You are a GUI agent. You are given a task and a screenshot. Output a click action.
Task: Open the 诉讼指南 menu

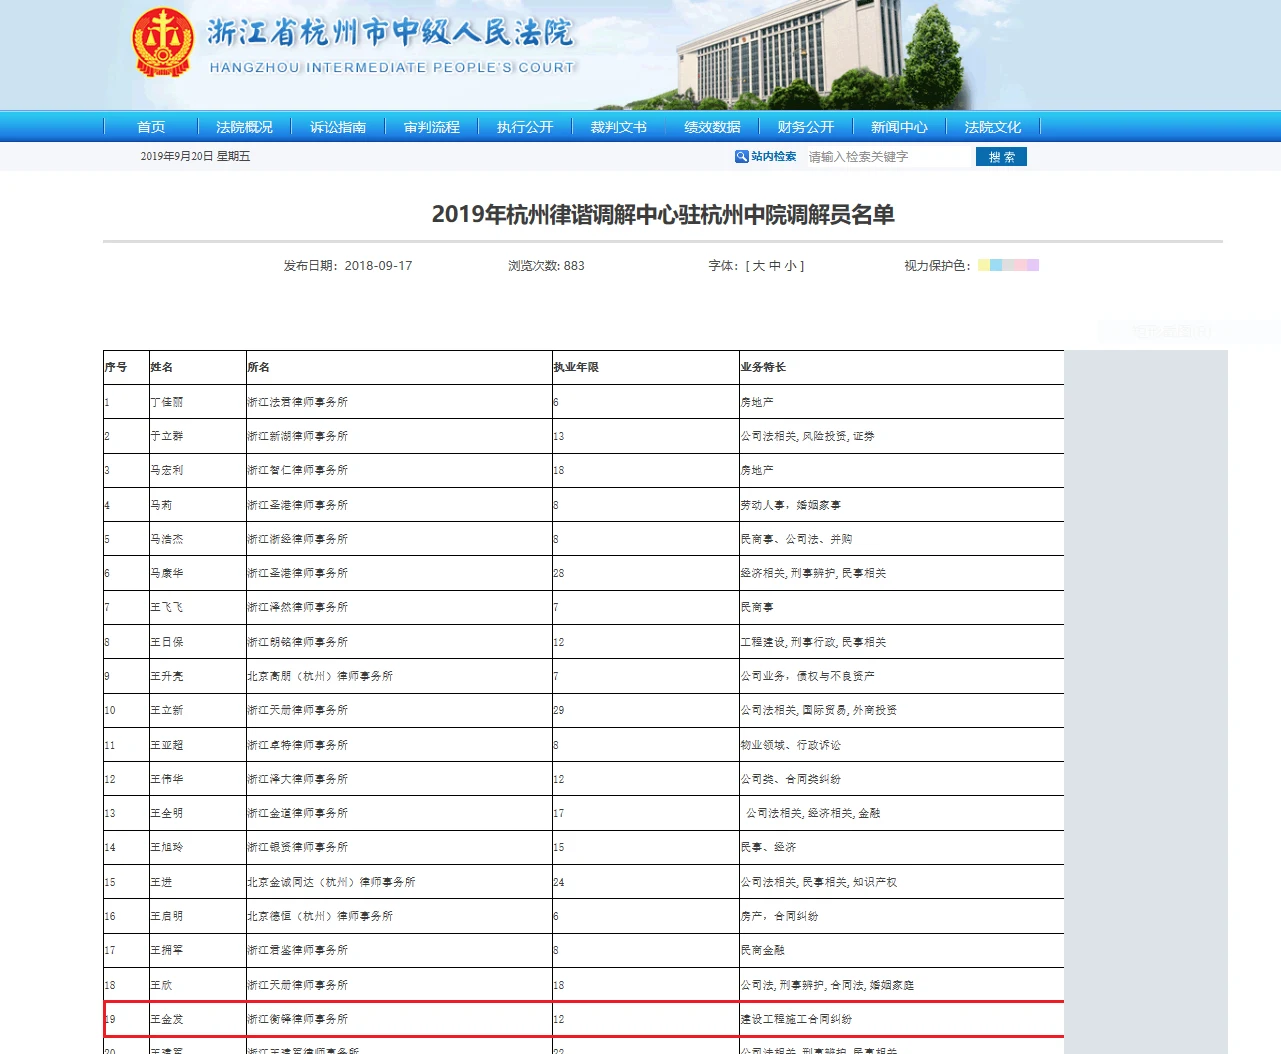pos(338,127)
